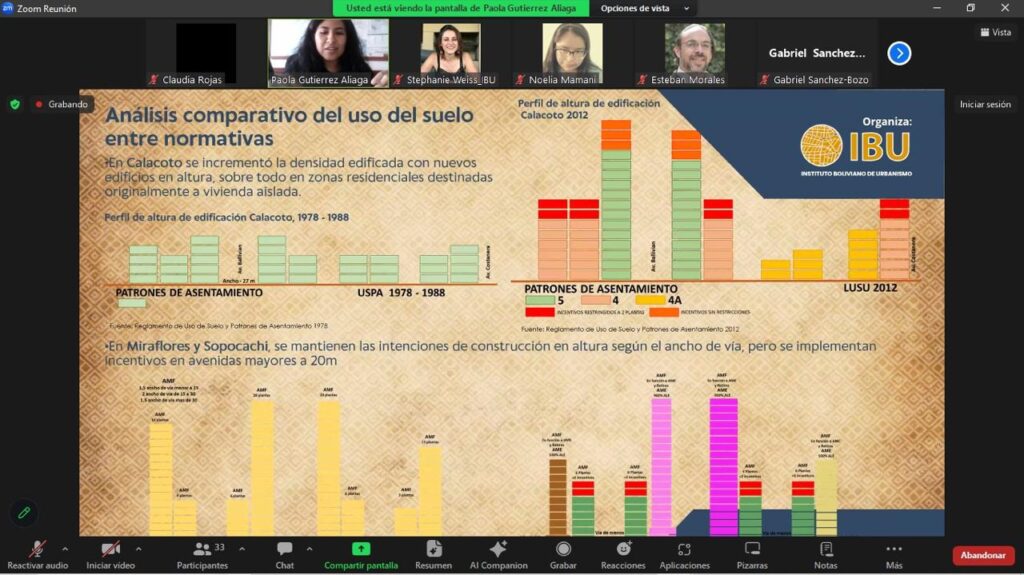The width and height of the screenshot is (1024, 575).
Task: Click the red Abandonar button
Action: [982, 555]
